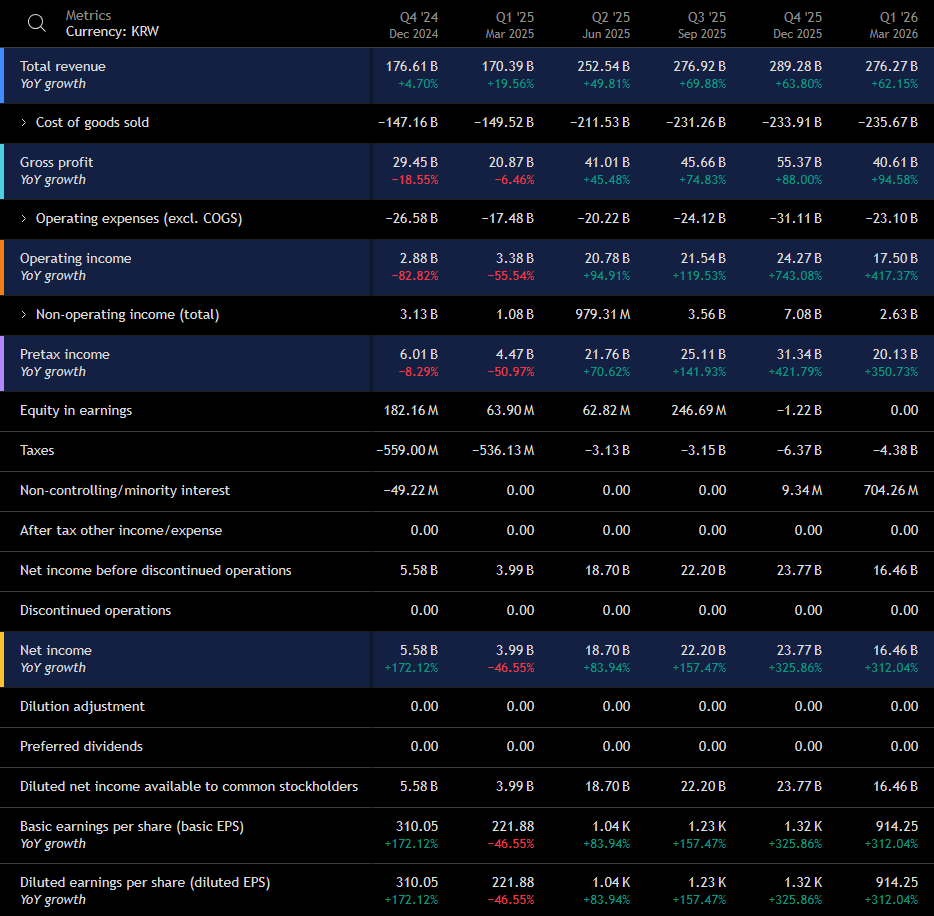
Task: Select the Q1 '25 Mar 2025 column header
Action: [509, 25]
